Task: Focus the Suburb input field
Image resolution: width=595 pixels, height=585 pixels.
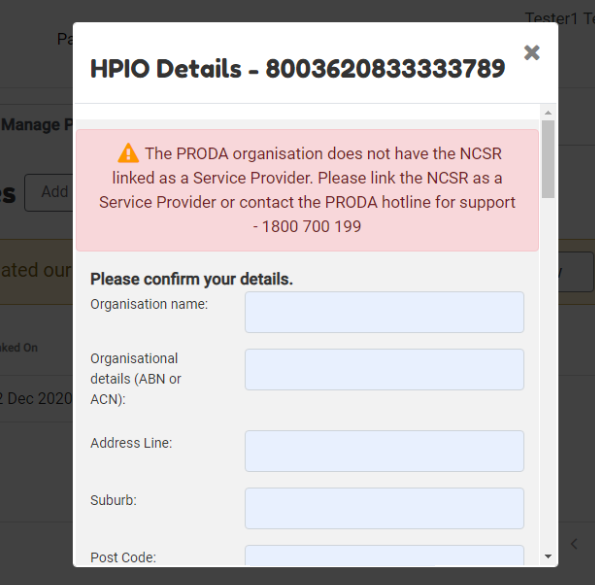Action: coord(384,508)
